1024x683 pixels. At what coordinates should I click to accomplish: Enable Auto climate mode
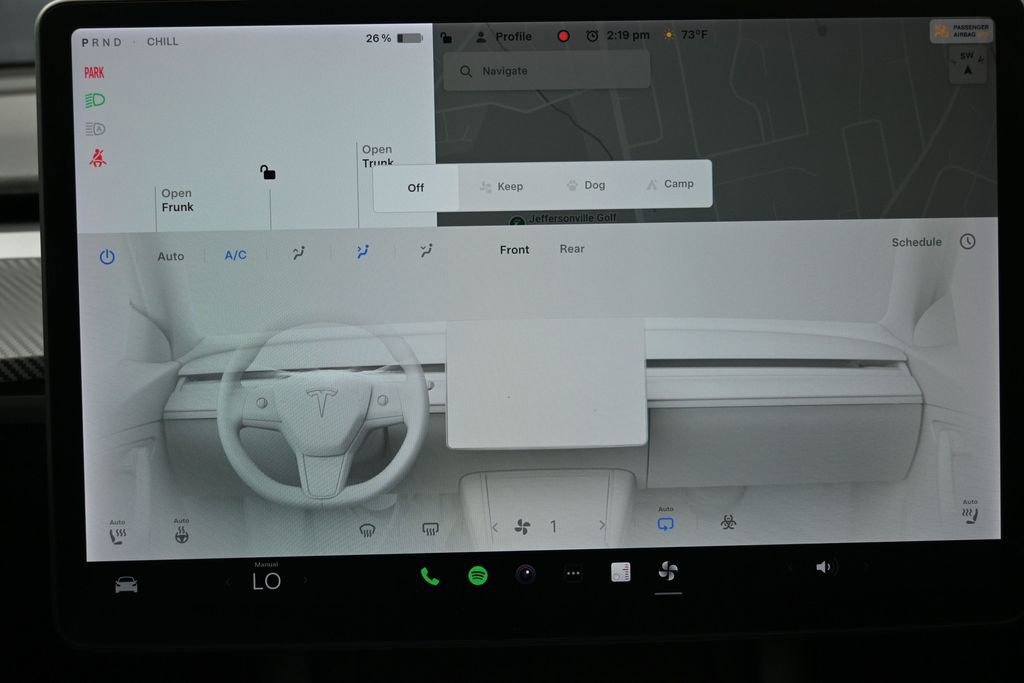click(x=170, y=256)
